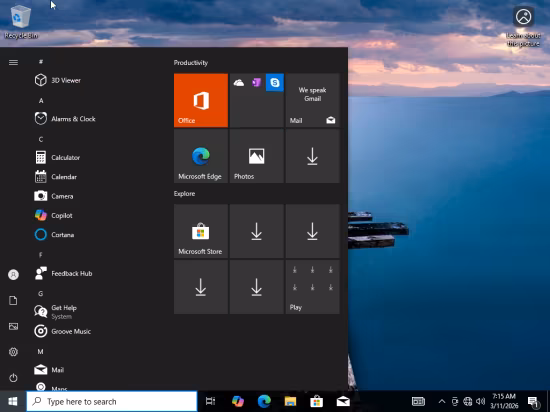Jump to letter G section header
The height and width of the screenshot is (412, 550).
click(x=41, y=293)
